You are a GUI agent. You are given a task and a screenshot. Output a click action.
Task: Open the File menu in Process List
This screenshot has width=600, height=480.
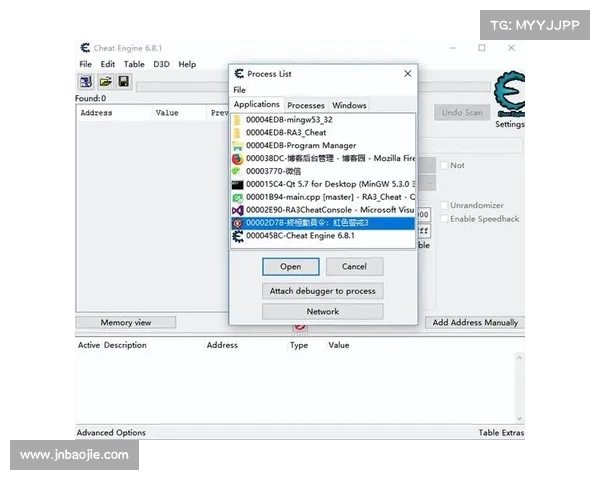tap(240, 90)
